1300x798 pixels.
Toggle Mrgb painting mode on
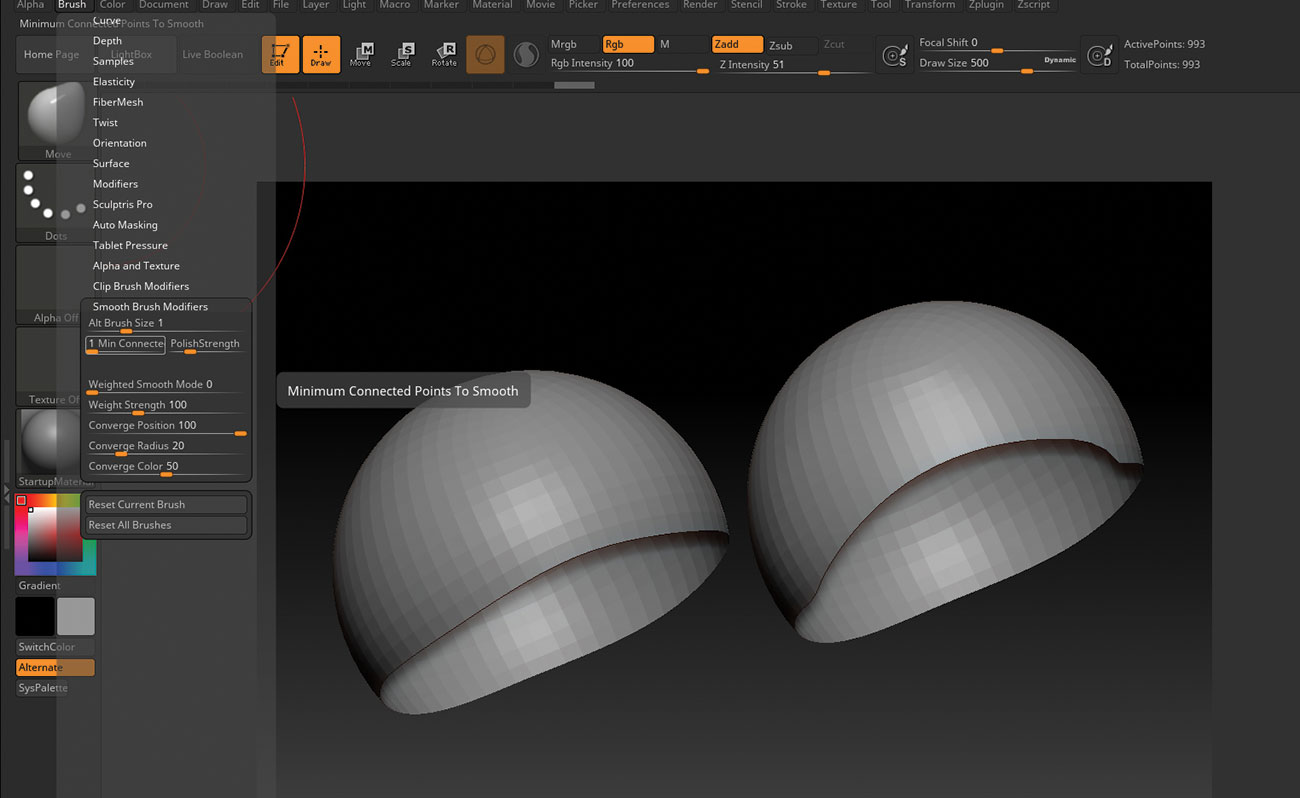pos(570,44)
